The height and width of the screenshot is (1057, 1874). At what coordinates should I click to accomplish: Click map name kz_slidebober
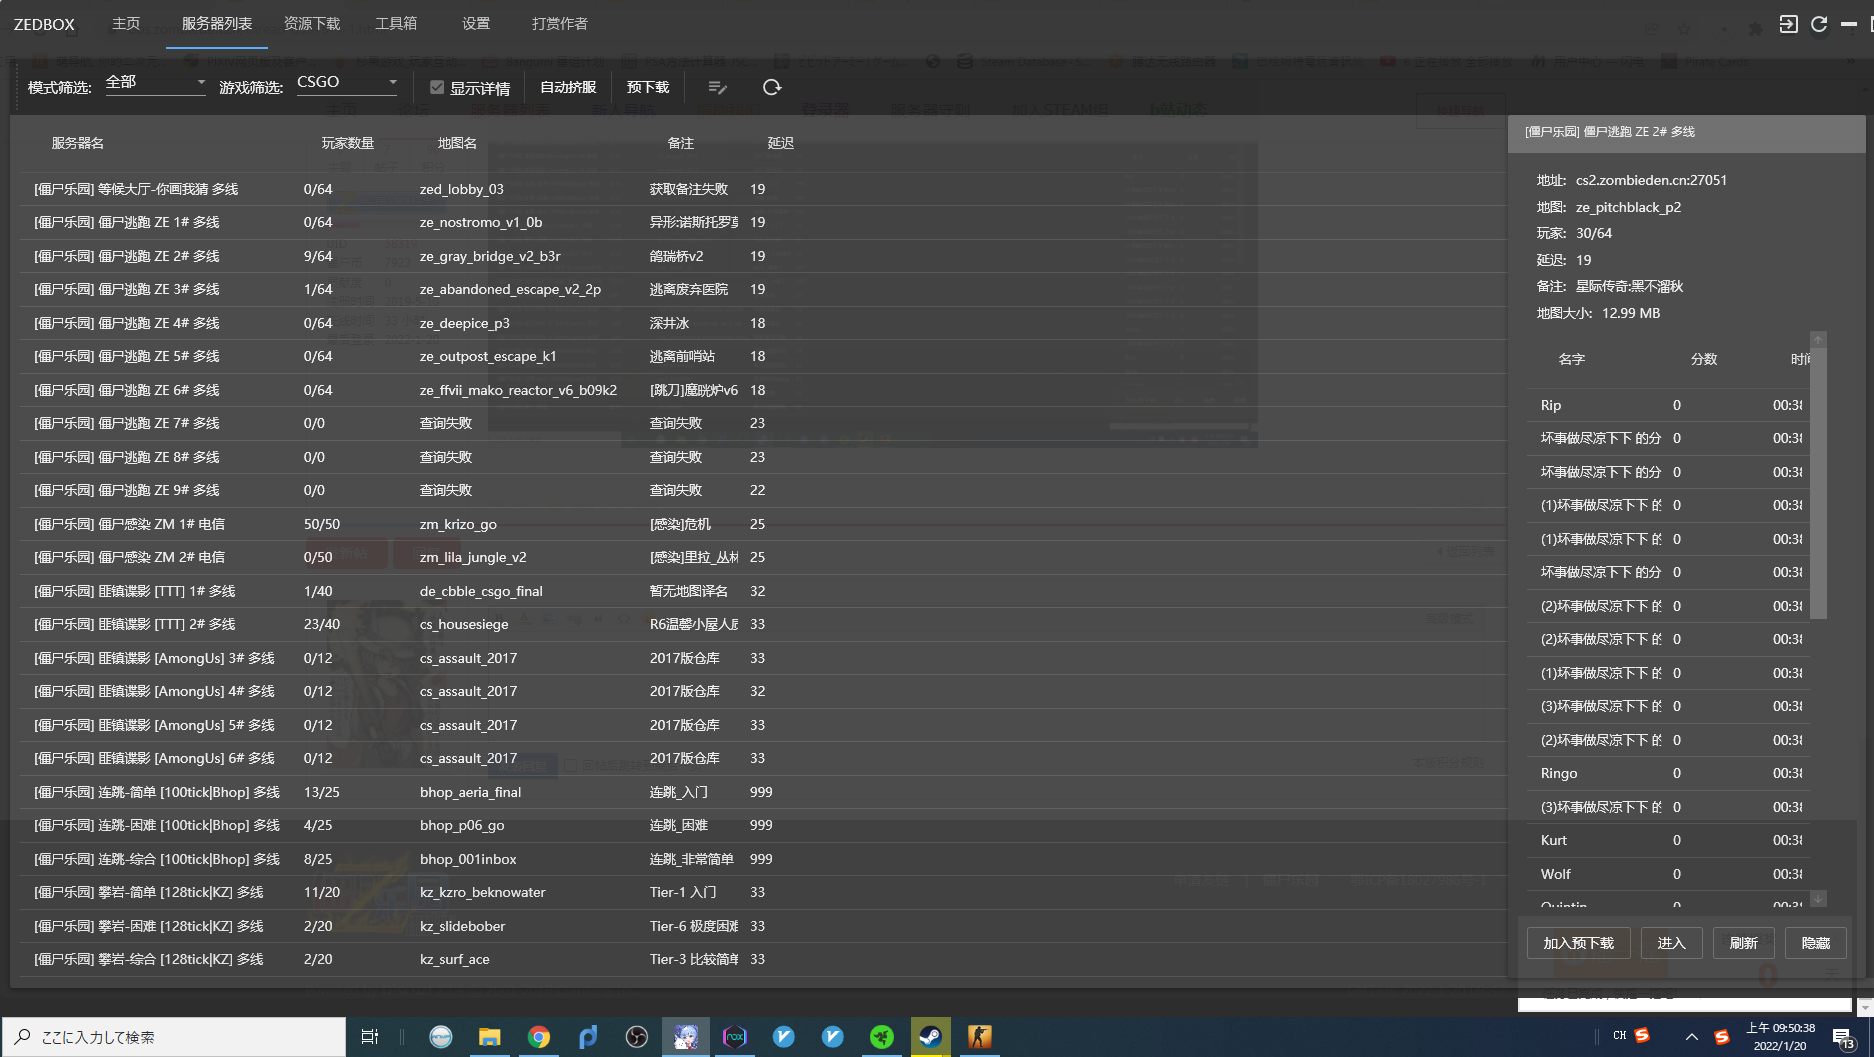462,926
